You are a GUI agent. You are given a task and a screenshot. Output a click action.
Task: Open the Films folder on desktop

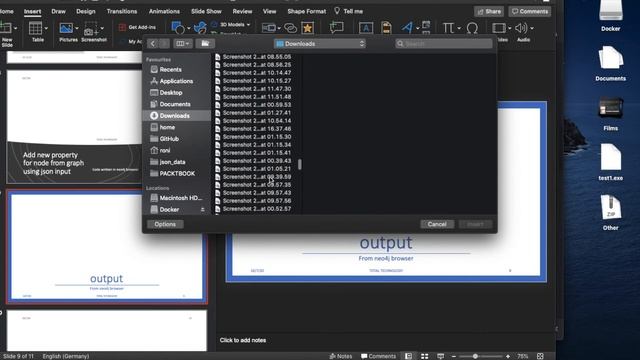click(611, 114)
